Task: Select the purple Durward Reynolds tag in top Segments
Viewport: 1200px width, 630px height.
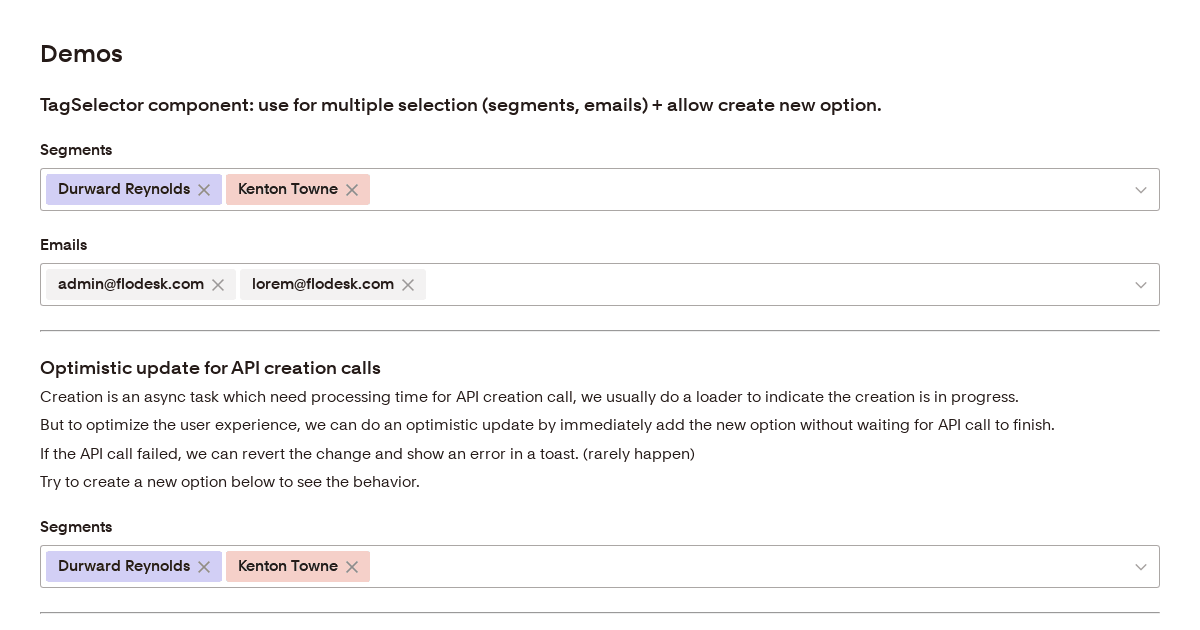Action: click(x=123, y=190)
